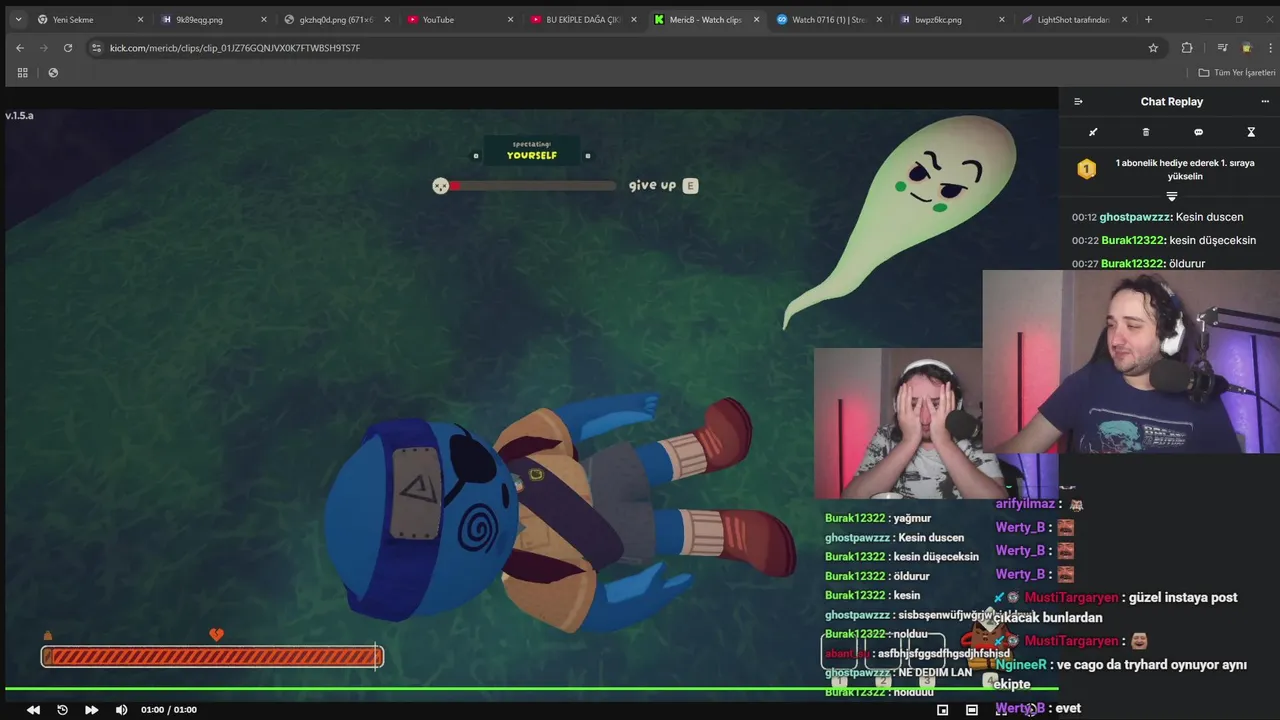Collapse the Chat Replay panel
This screenshot has width=1280, height=720.
pos(1078,101)
